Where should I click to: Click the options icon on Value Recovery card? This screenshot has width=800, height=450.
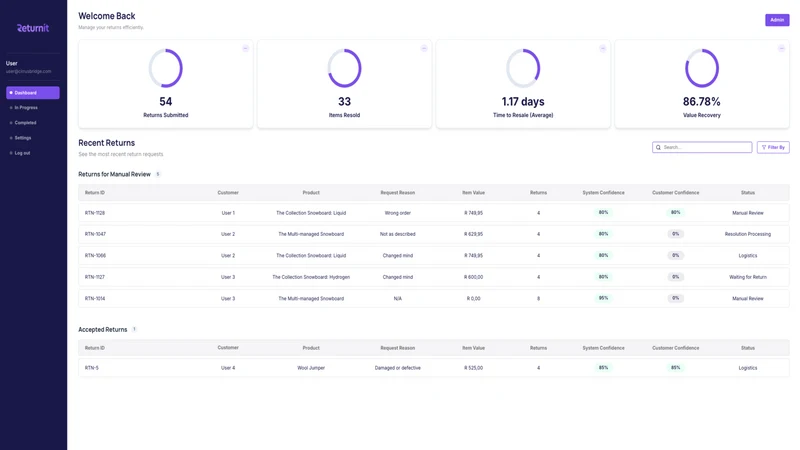coord(781,48)
